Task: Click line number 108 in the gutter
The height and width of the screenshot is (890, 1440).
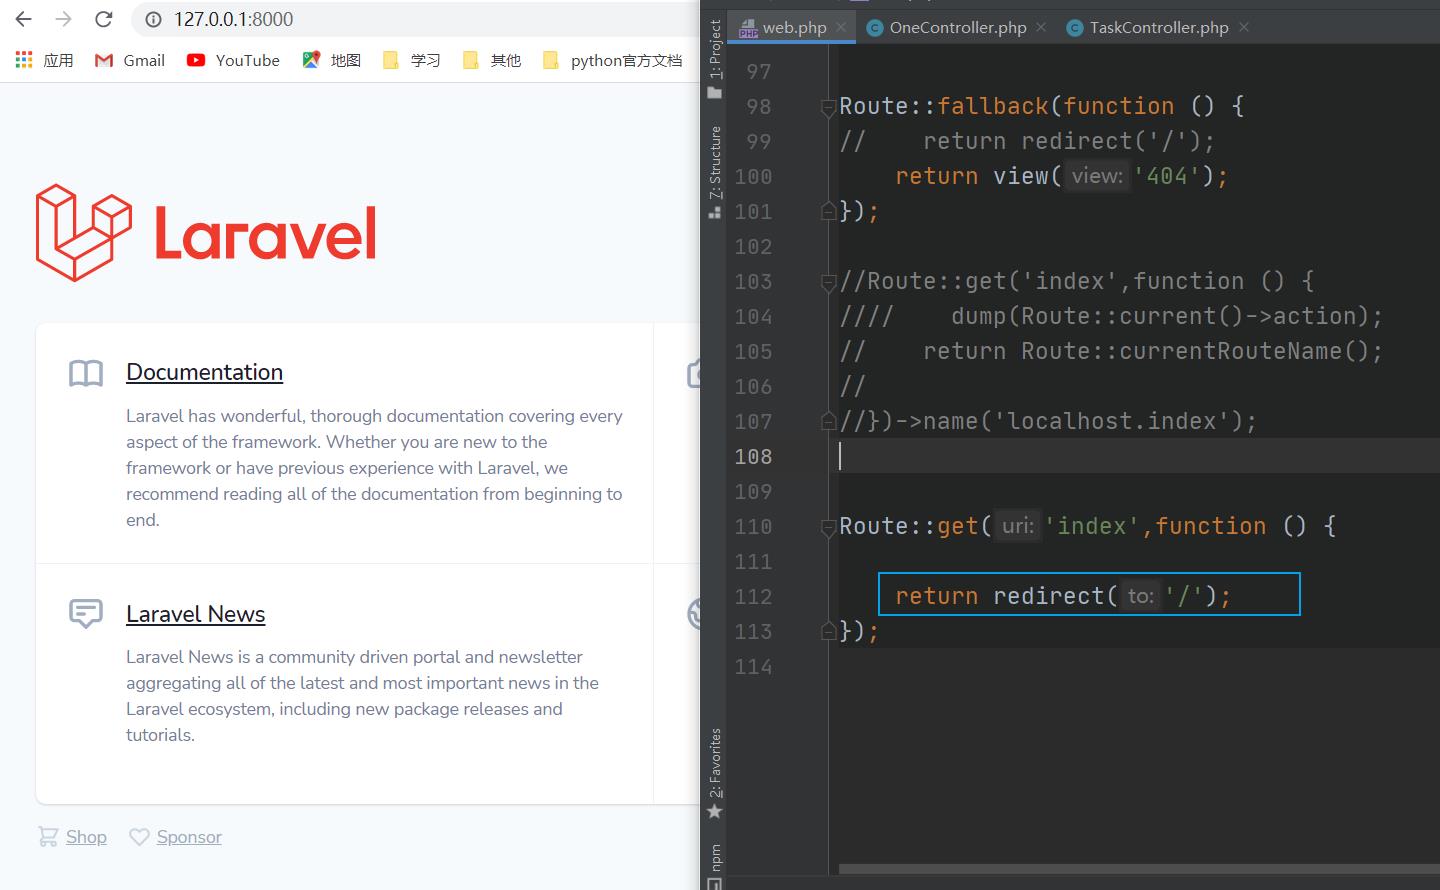Action: pos(753,456)
